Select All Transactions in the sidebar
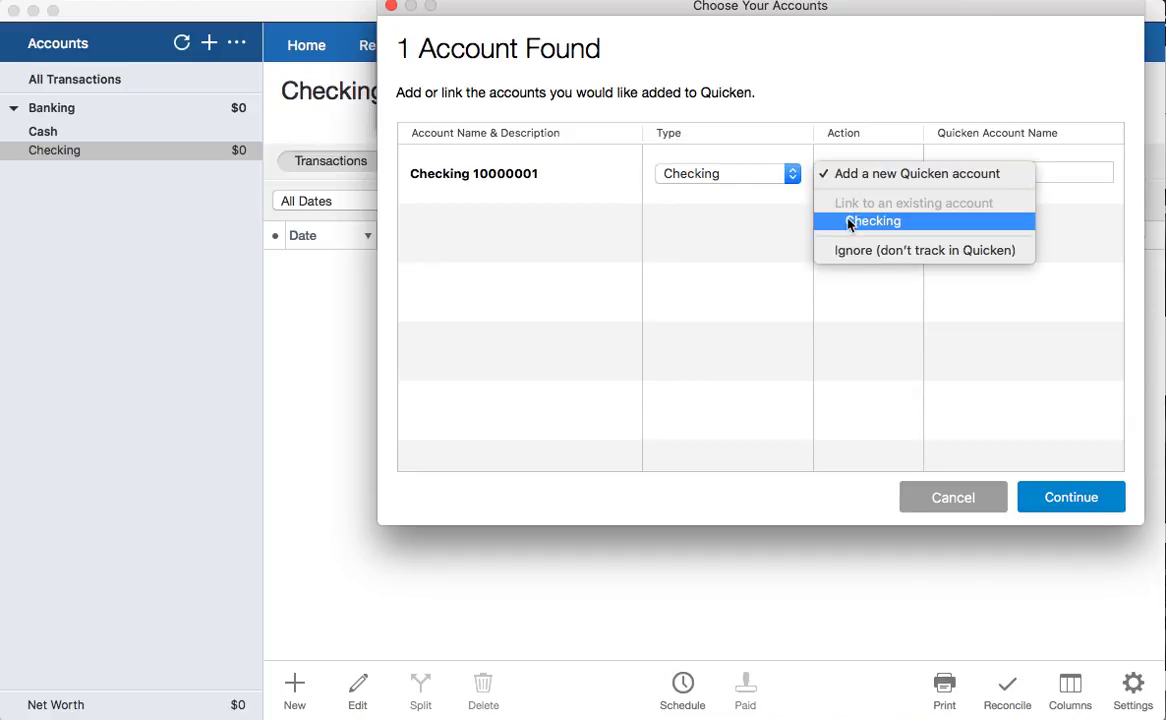This screenshot has height=720, width=1166. point(74,79)
